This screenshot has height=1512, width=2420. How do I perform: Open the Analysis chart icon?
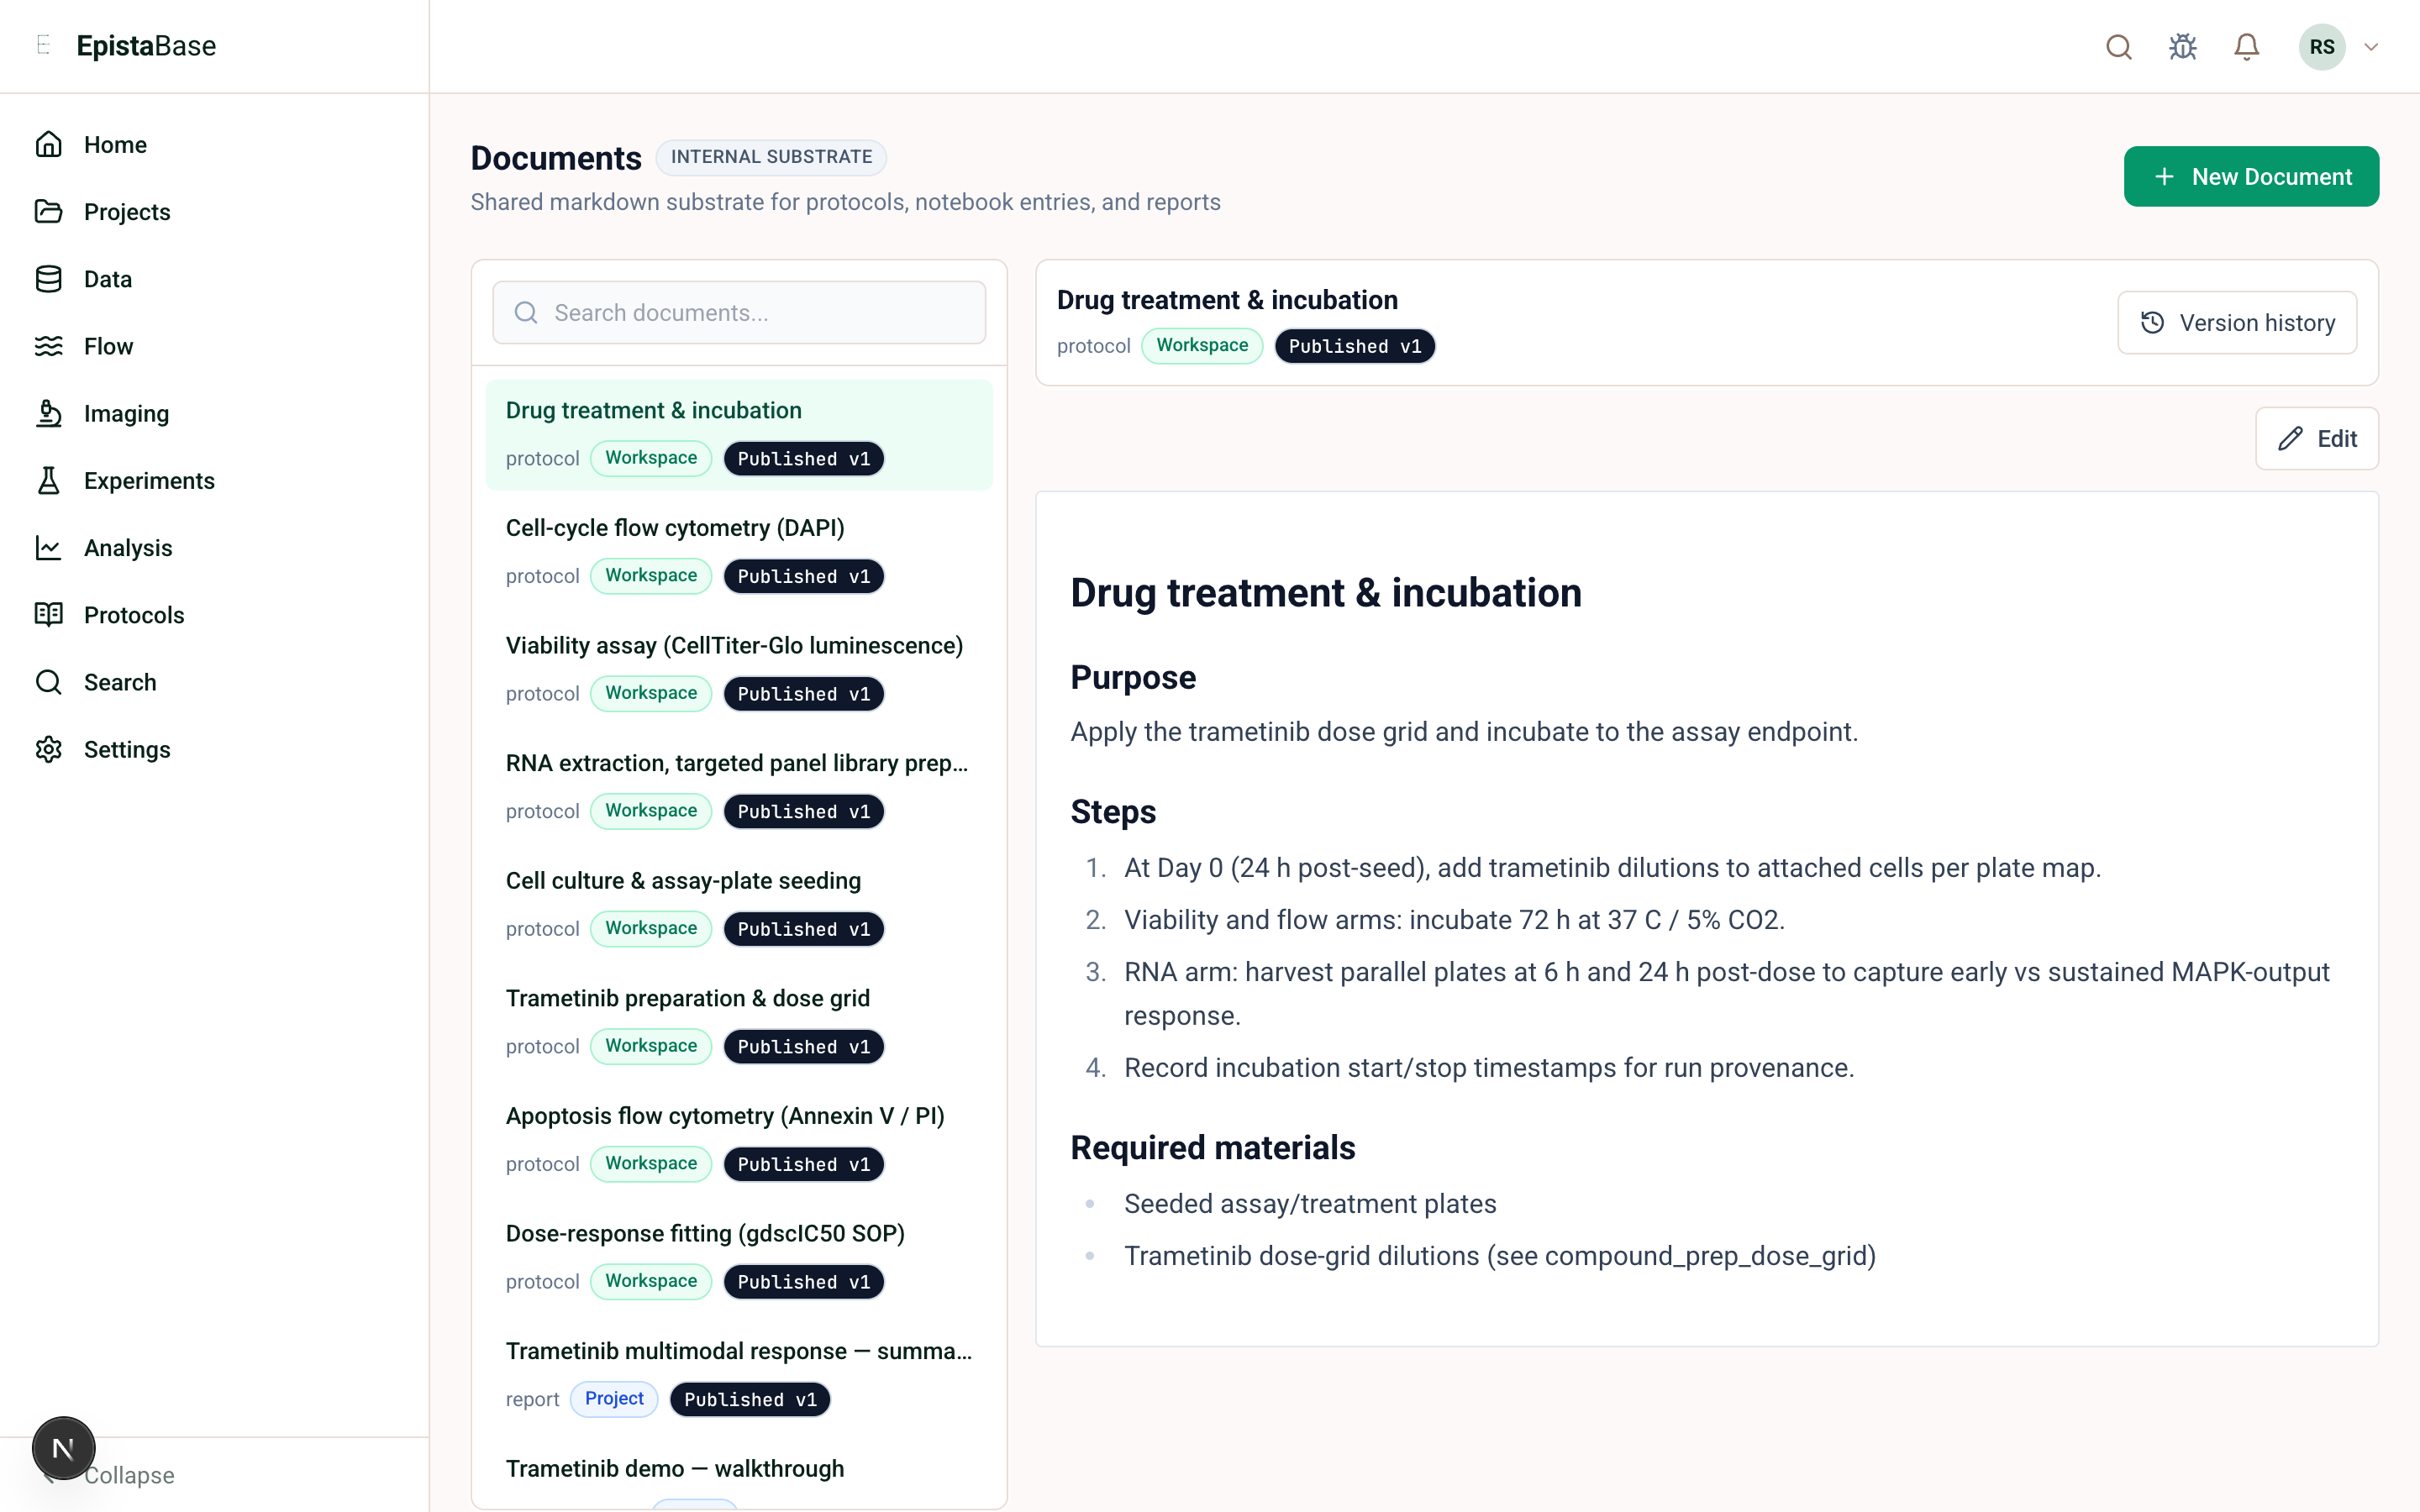coord(48,547)
